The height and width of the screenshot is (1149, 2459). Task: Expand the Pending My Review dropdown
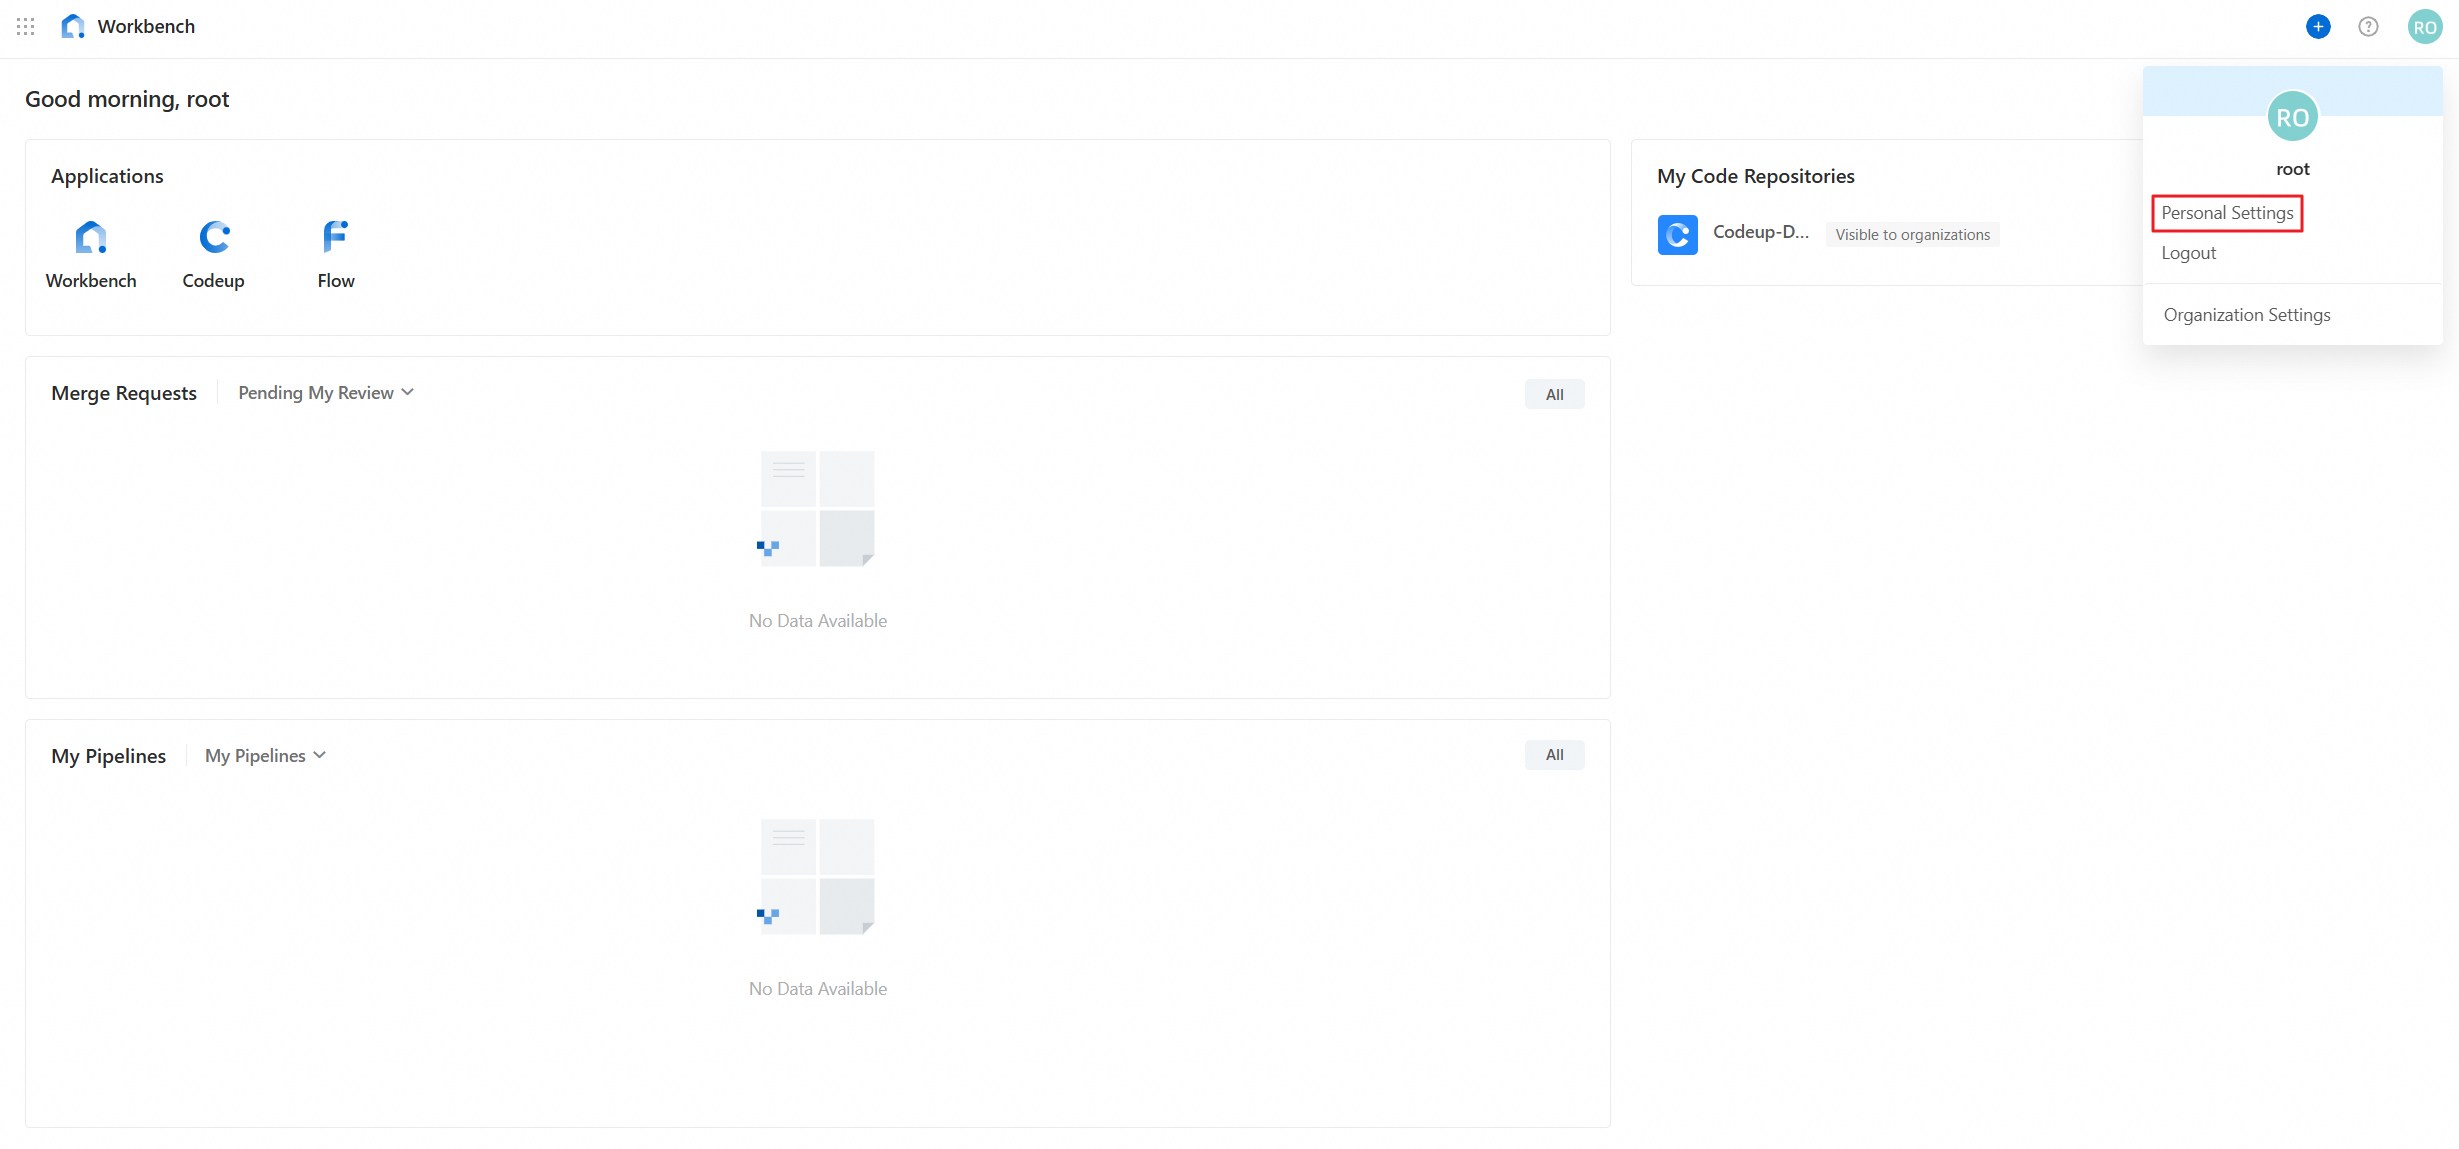click(326, 393)
